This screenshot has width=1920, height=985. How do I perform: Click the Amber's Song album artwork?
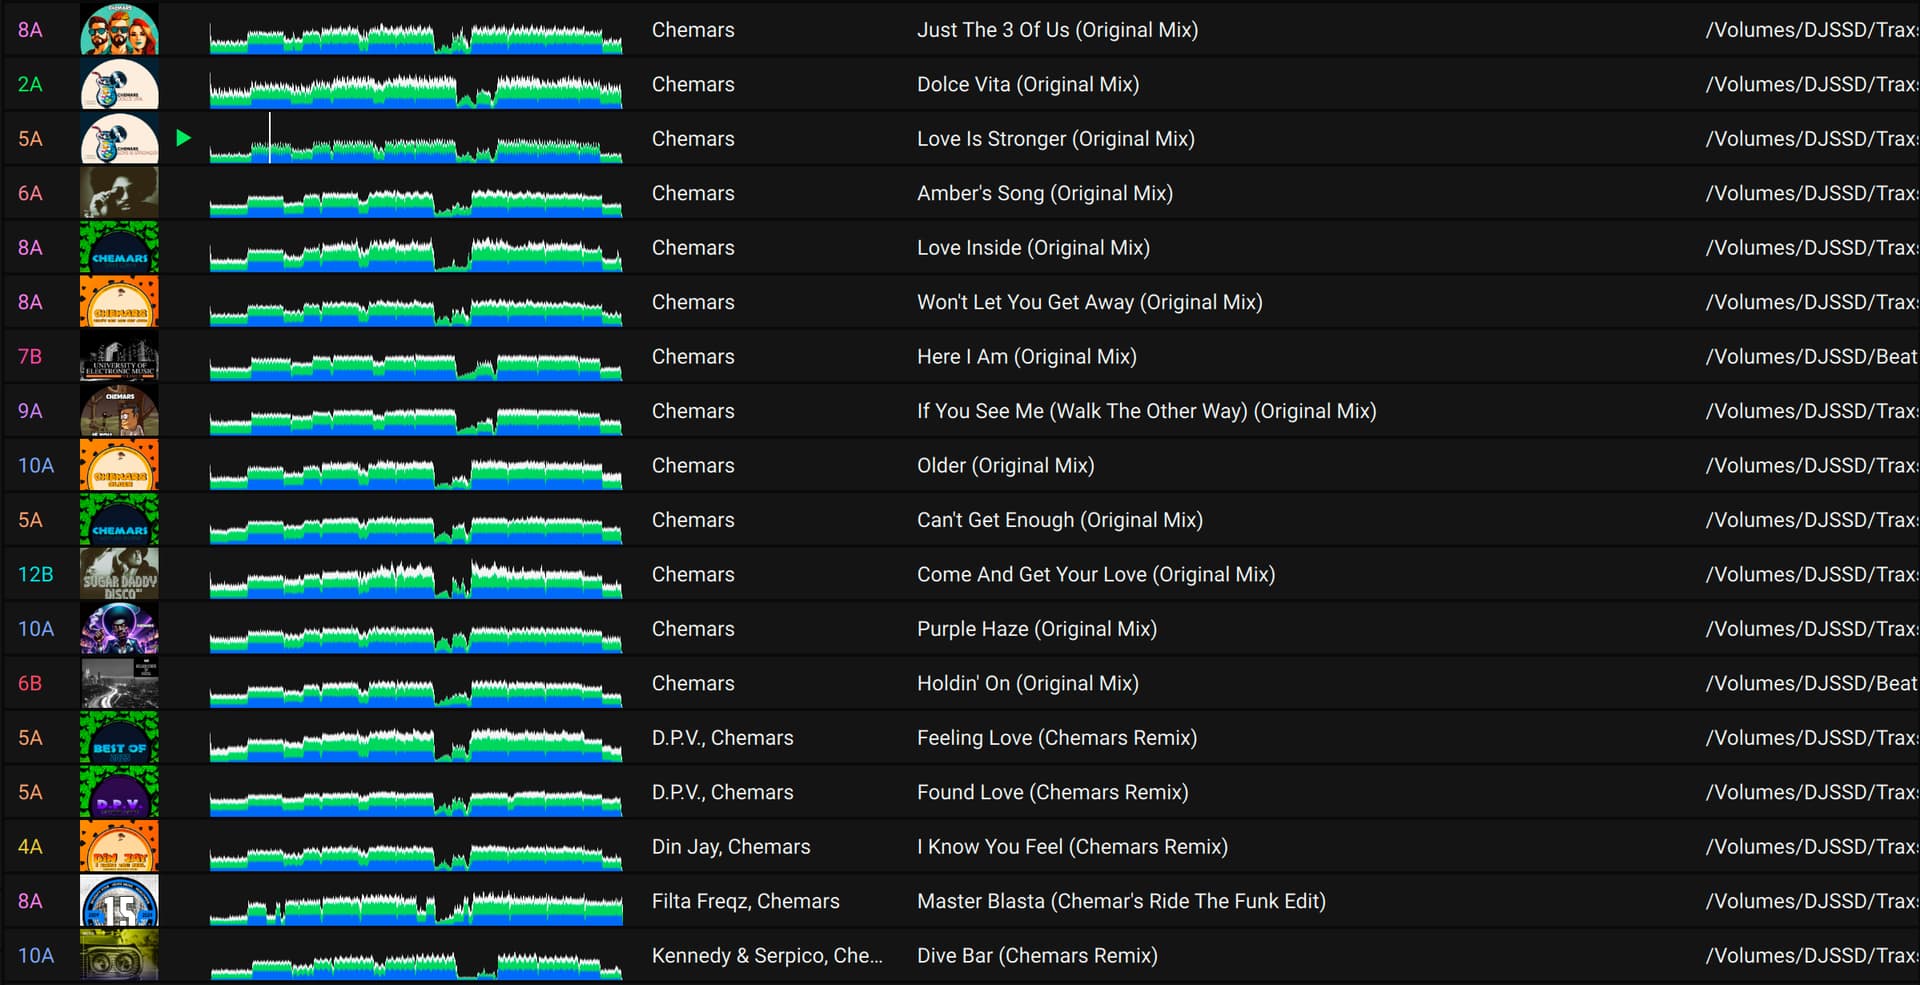point(119,193)
